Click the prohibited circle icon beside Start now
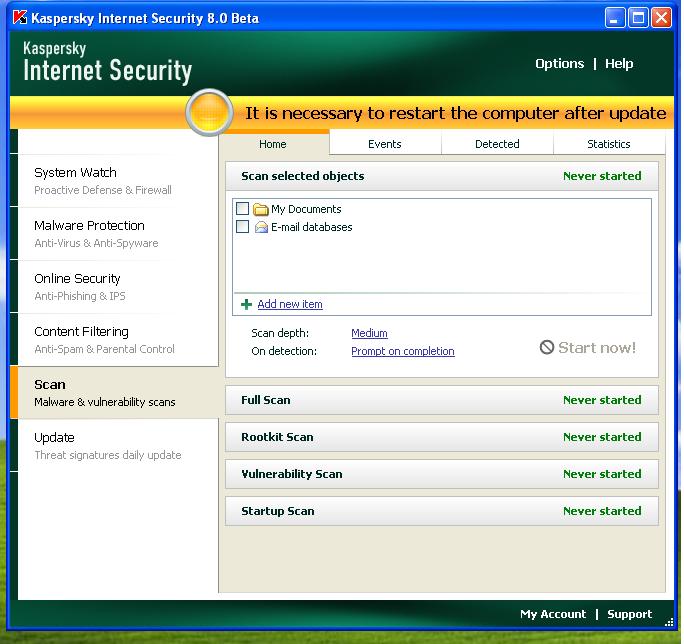 tap(547, 347)
